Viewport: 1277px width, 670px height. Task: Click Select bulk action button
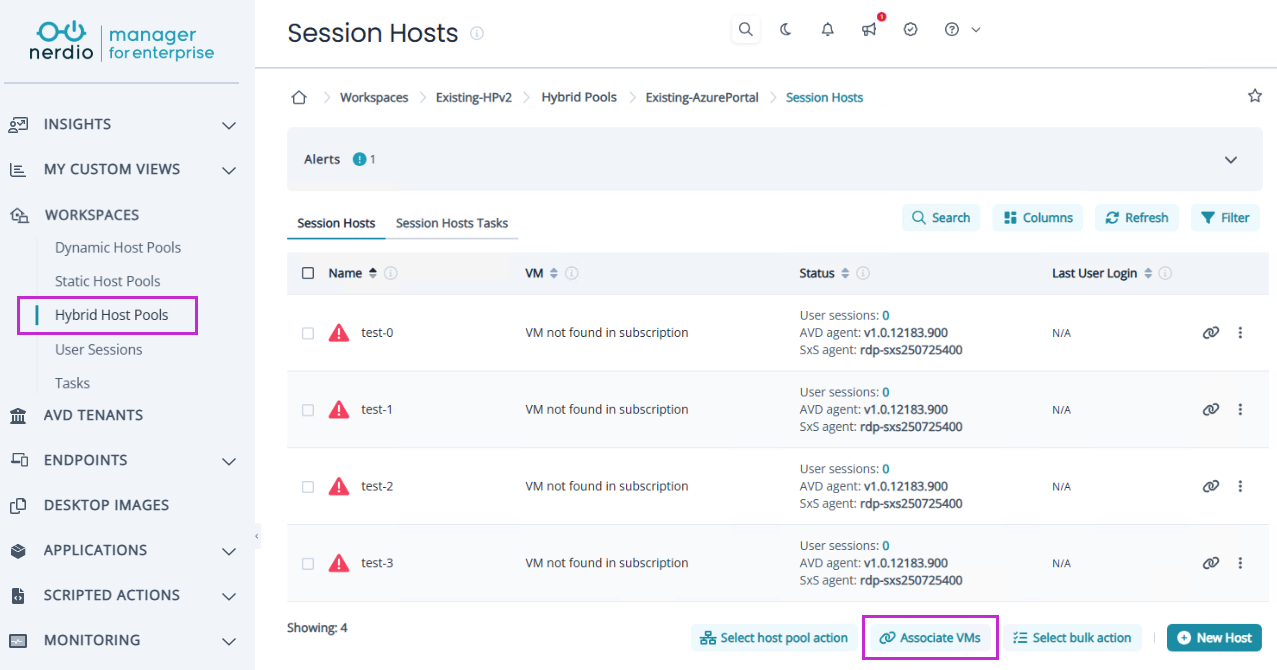click(1072, 638)
